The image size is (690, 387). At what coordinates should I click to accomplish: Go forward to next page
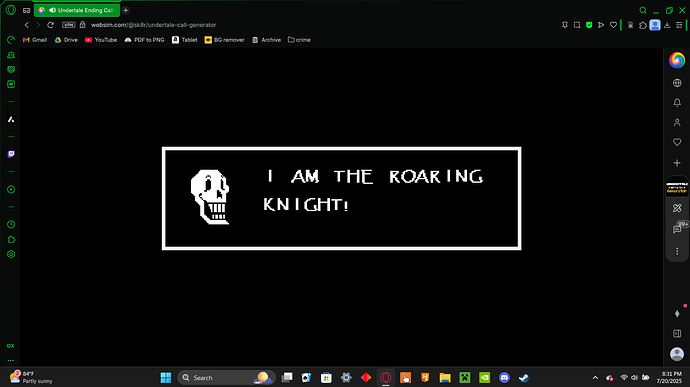pos(38,25)
